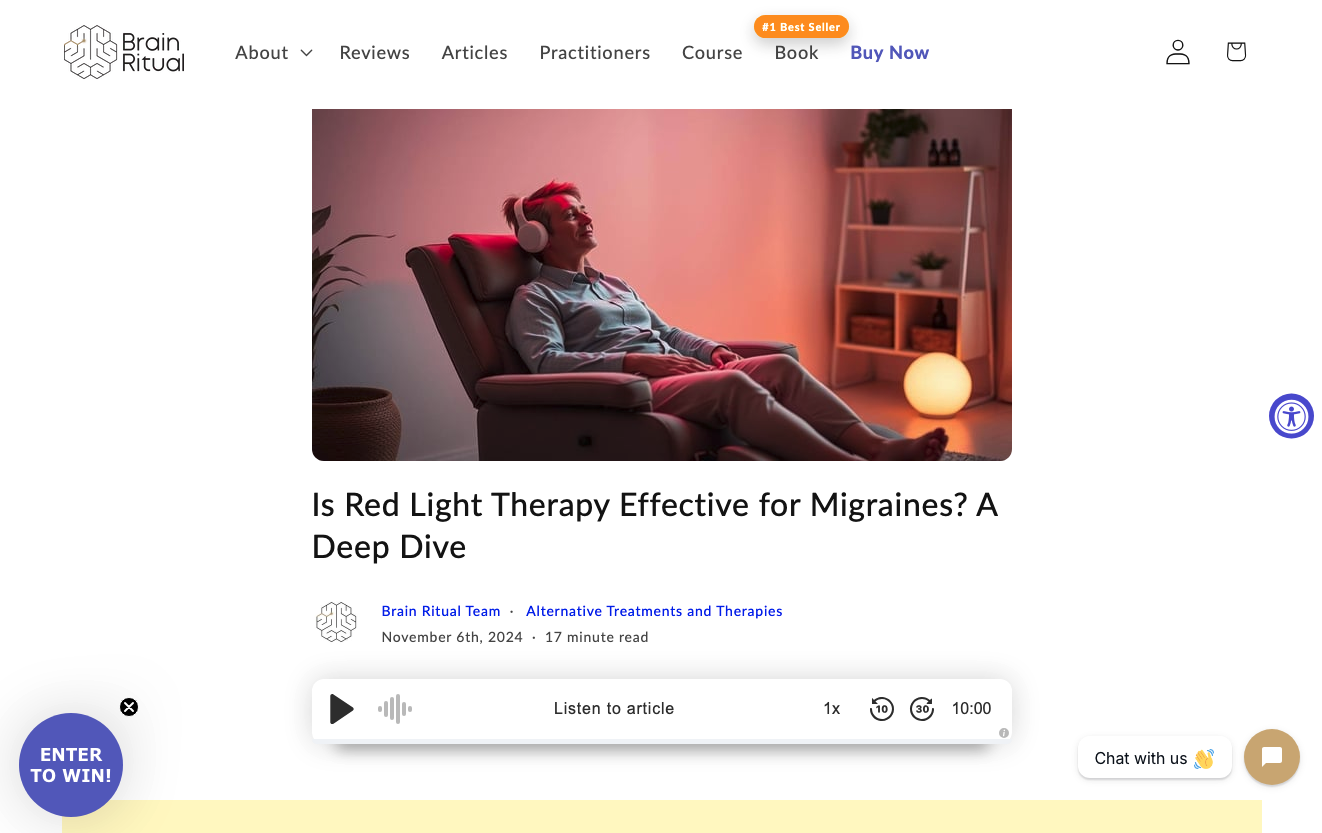This screenshot has height=833, width=1322.
Task: Open the chat bubble icon
Action: tap(1272, 757)
